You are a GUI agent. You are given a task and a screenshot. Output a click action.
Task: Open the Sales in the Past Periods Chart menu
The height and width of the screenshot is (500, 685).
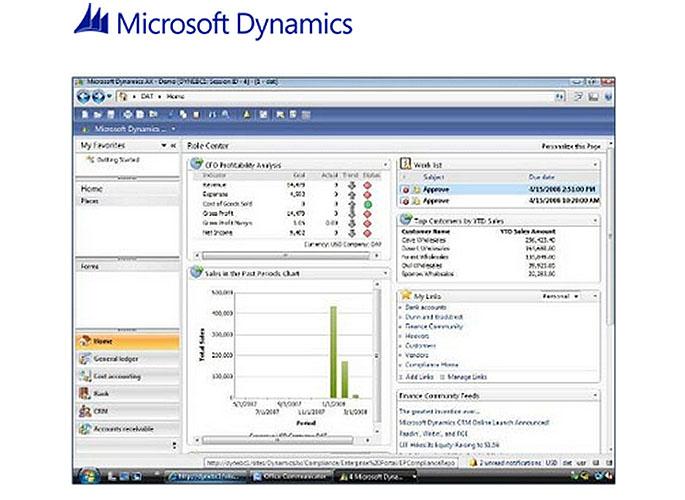[x=386, y=273]
